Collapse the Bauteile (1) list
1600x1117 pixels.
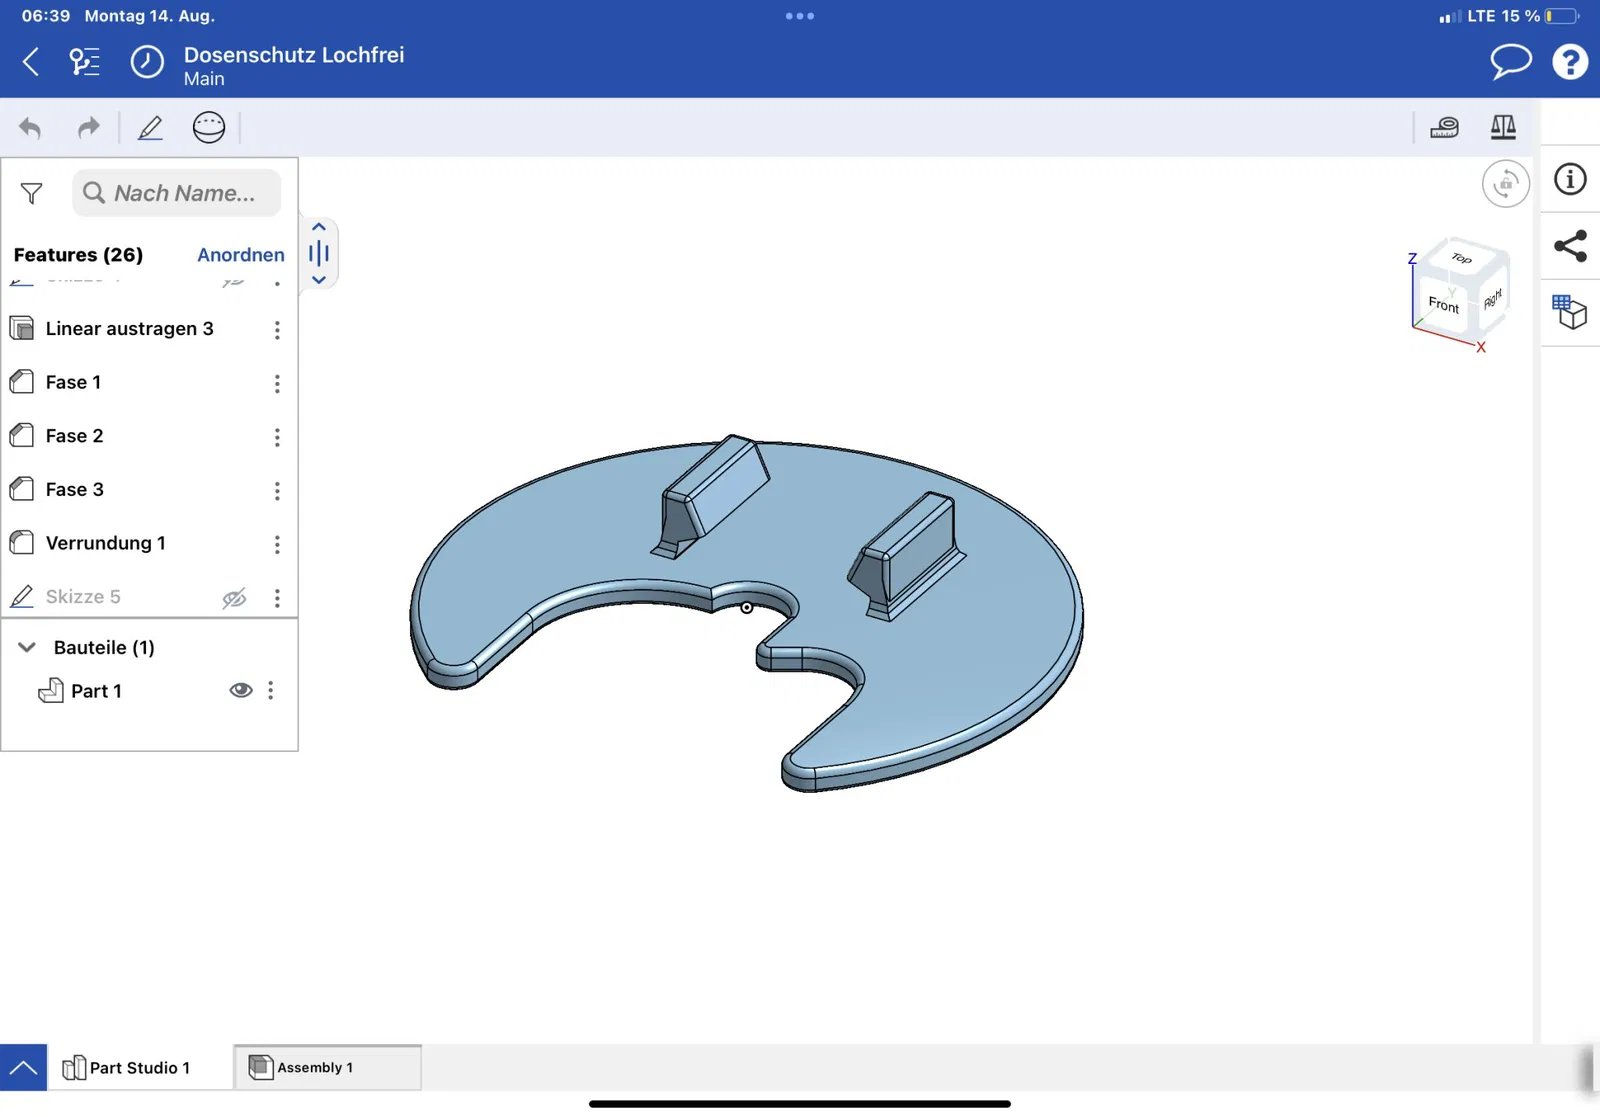point(27,648)
